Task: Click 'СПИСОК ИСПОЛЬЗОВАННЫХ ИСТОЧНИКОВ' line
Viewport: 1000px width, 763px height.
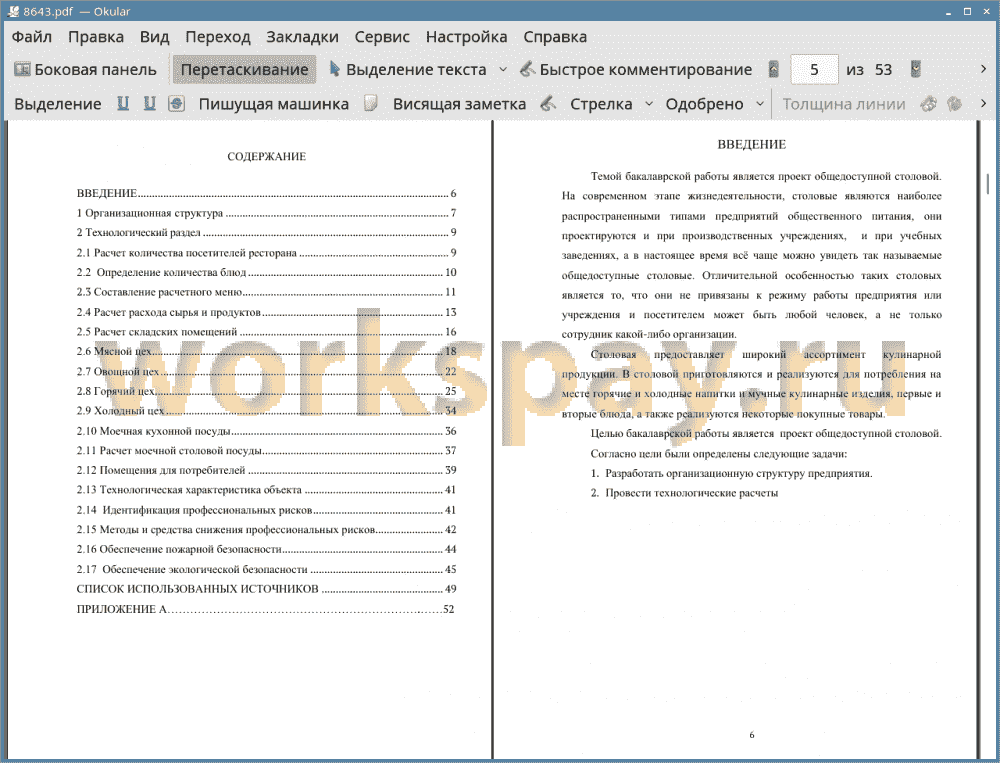Action: tap(266, 589)
